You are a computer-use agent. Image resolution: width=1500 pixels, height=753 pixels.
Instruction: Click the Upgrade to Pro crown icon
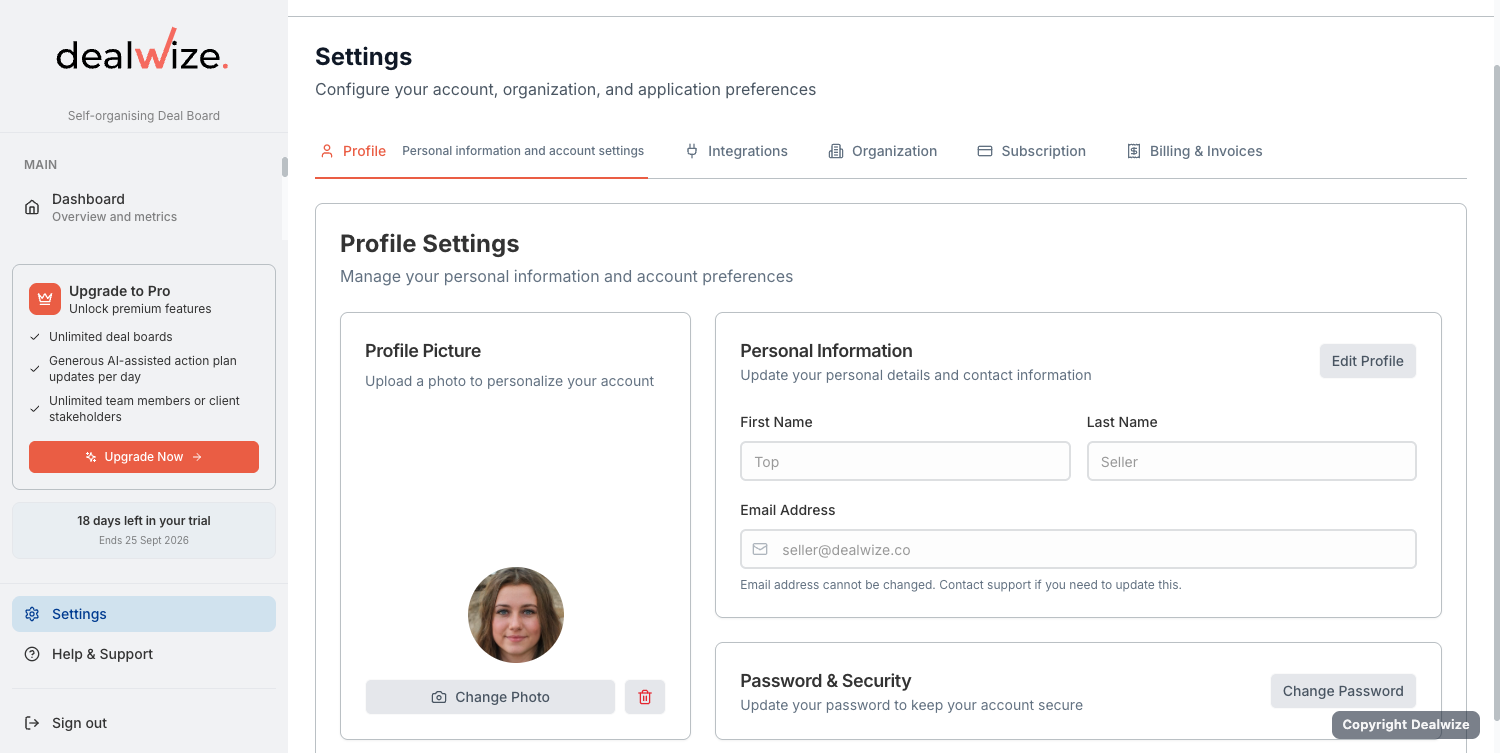[45, 299]
